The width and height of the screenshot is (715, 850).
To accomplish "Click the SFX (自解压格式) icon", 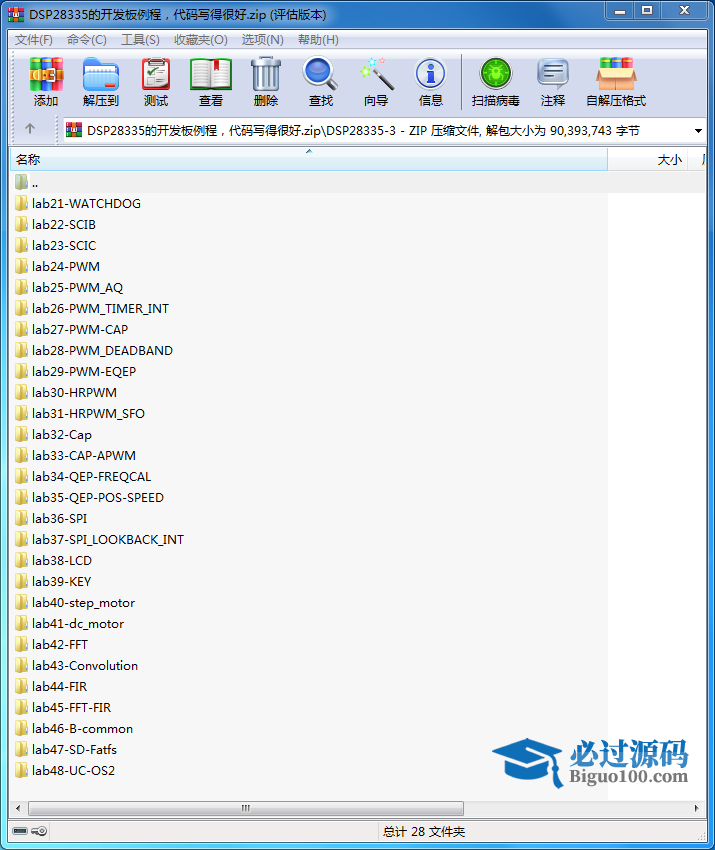I will click(616, 81).
